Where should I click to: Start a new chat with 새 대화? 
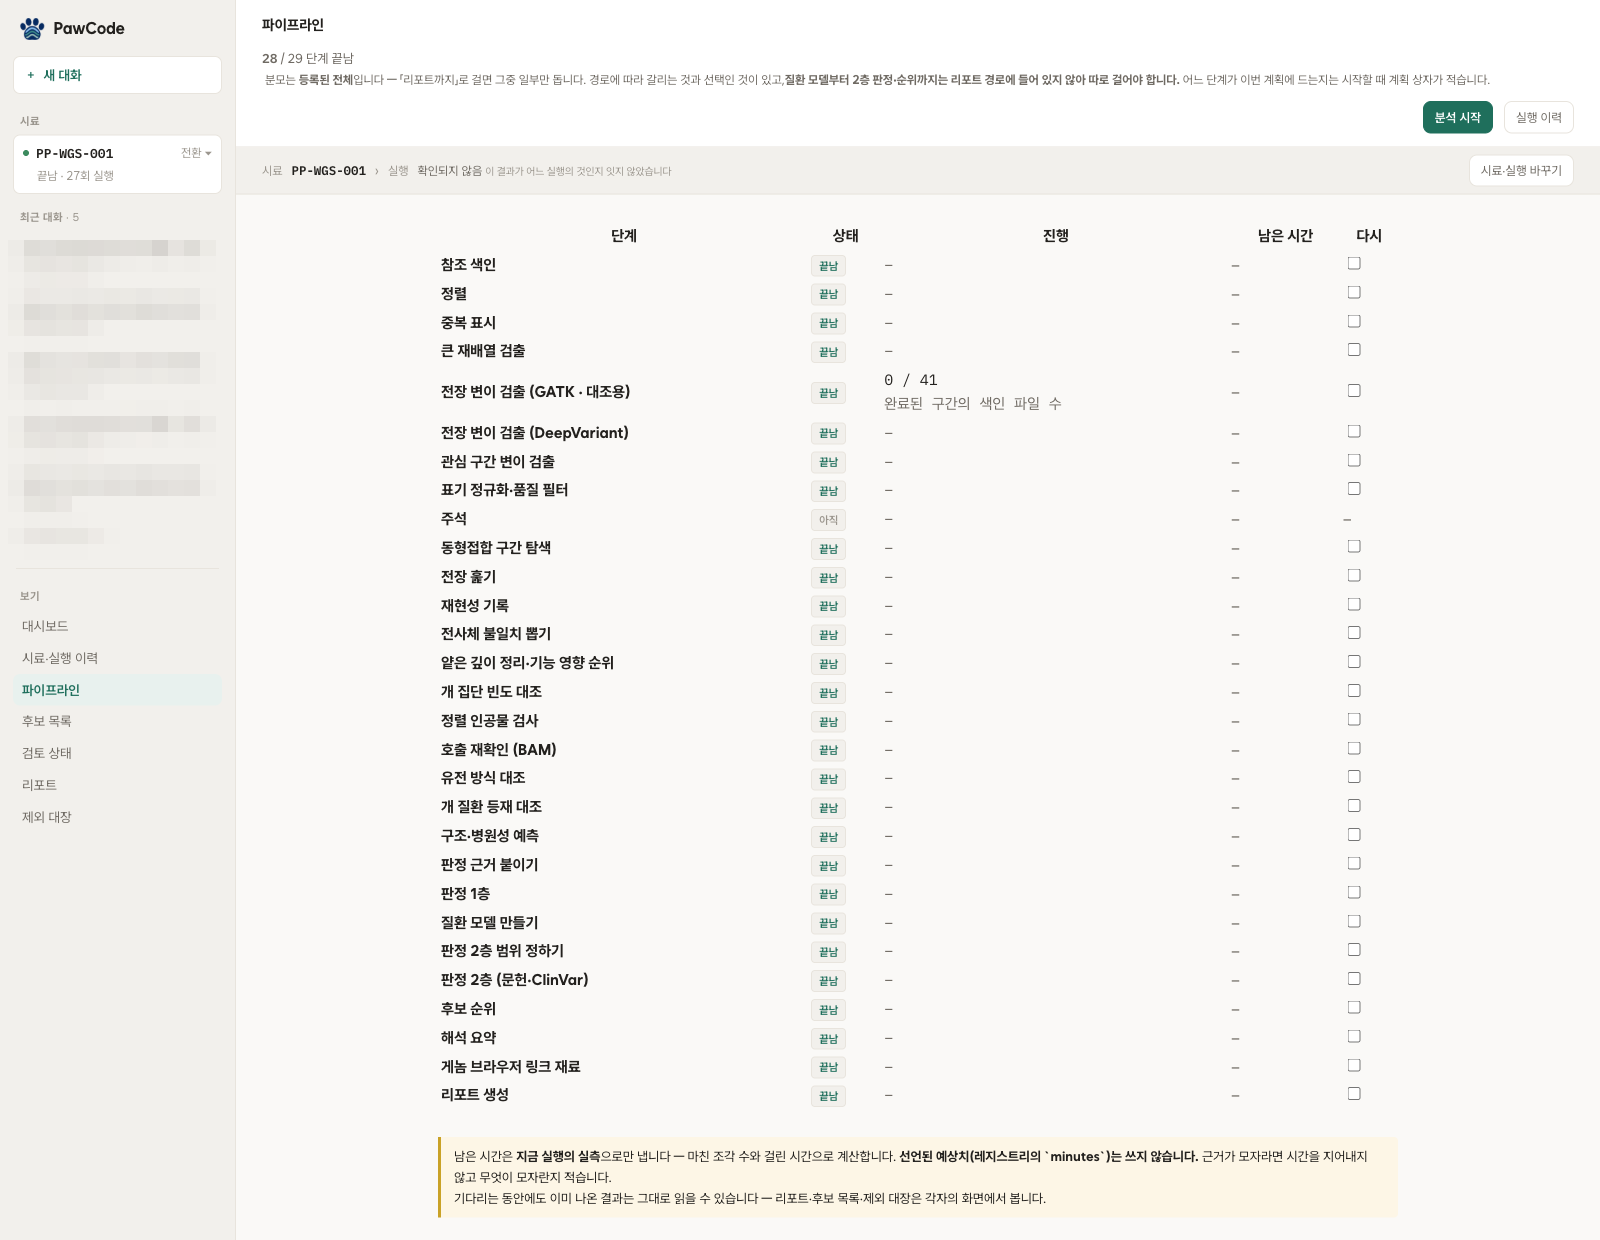click(117, 75)
